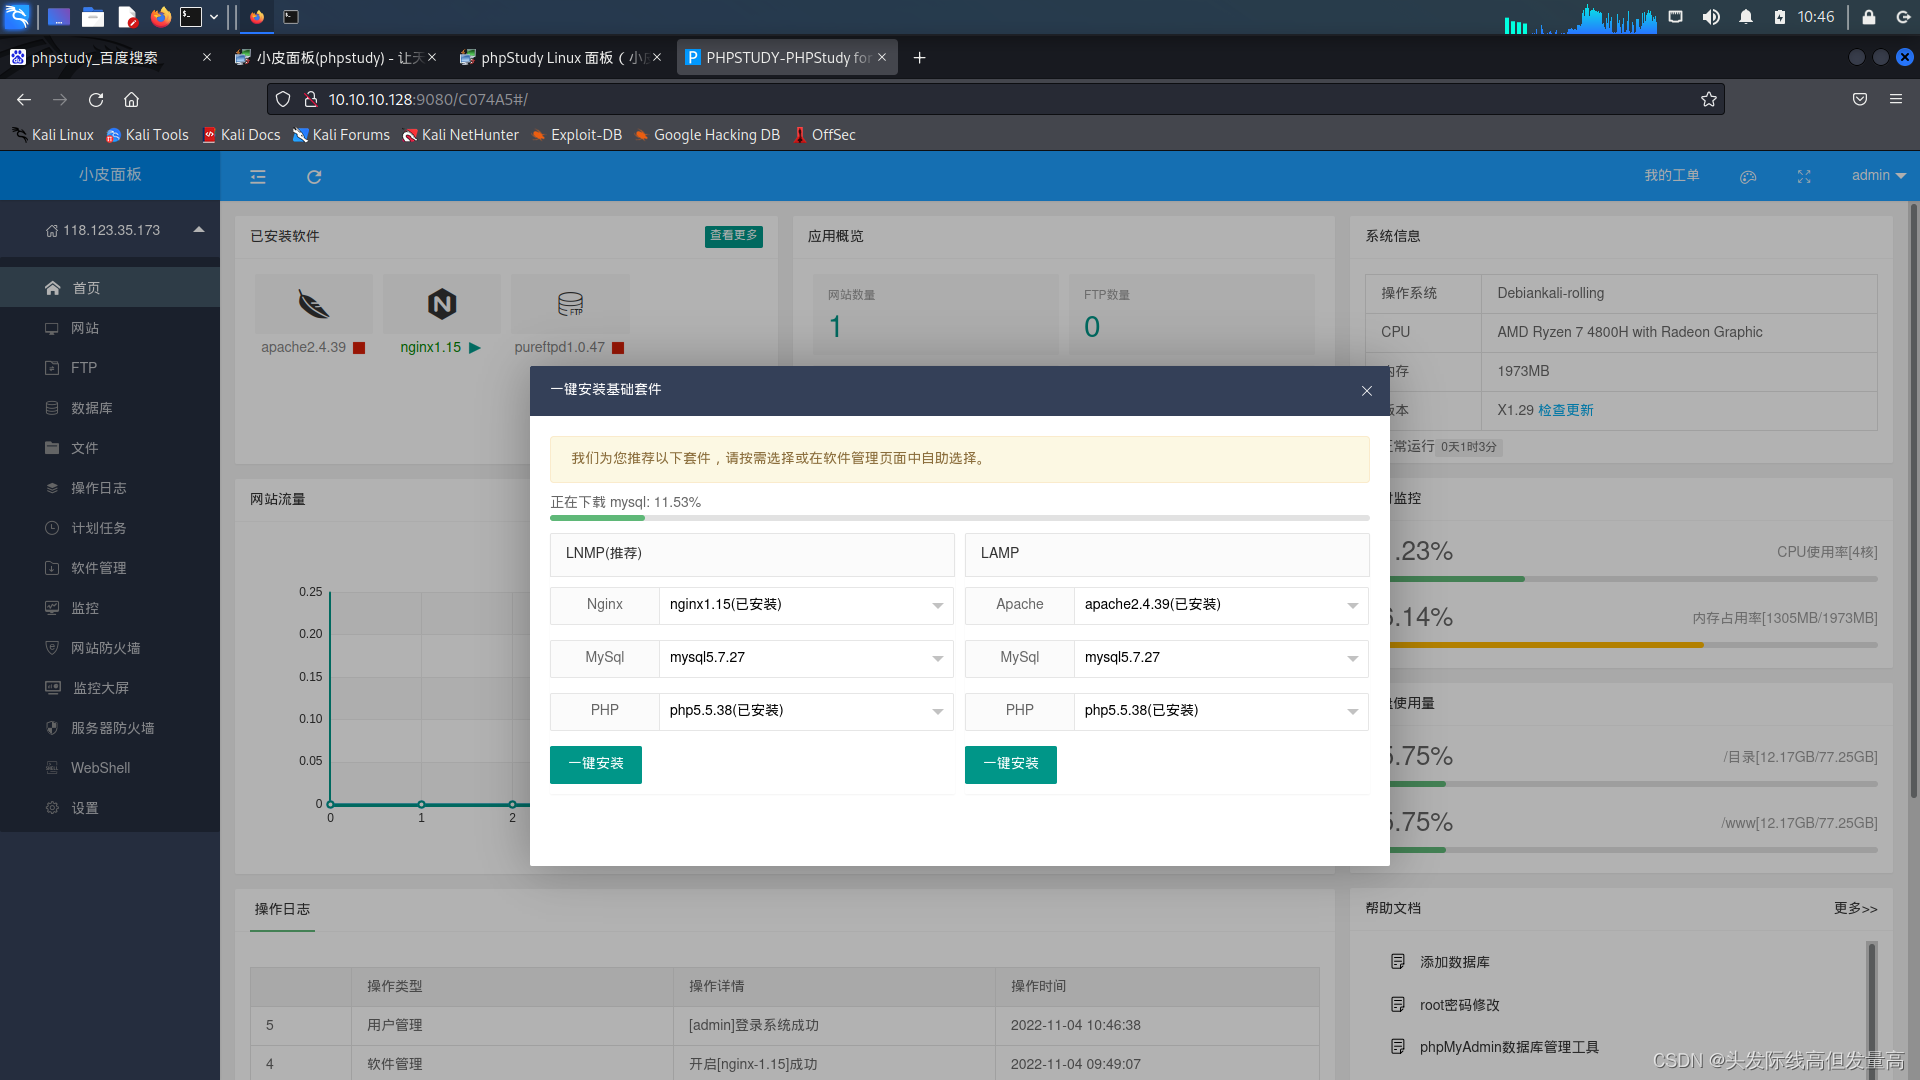
Task: Toggle pureftpd1.0.47 red stop indicator
Action: pyautogui.click(x=618, y=348)
